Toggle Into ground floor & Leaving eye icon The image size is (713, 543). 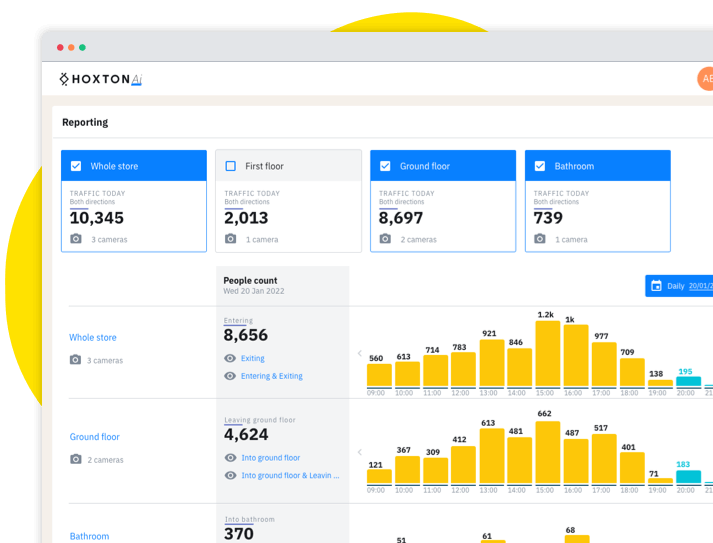tap(231, 476)
